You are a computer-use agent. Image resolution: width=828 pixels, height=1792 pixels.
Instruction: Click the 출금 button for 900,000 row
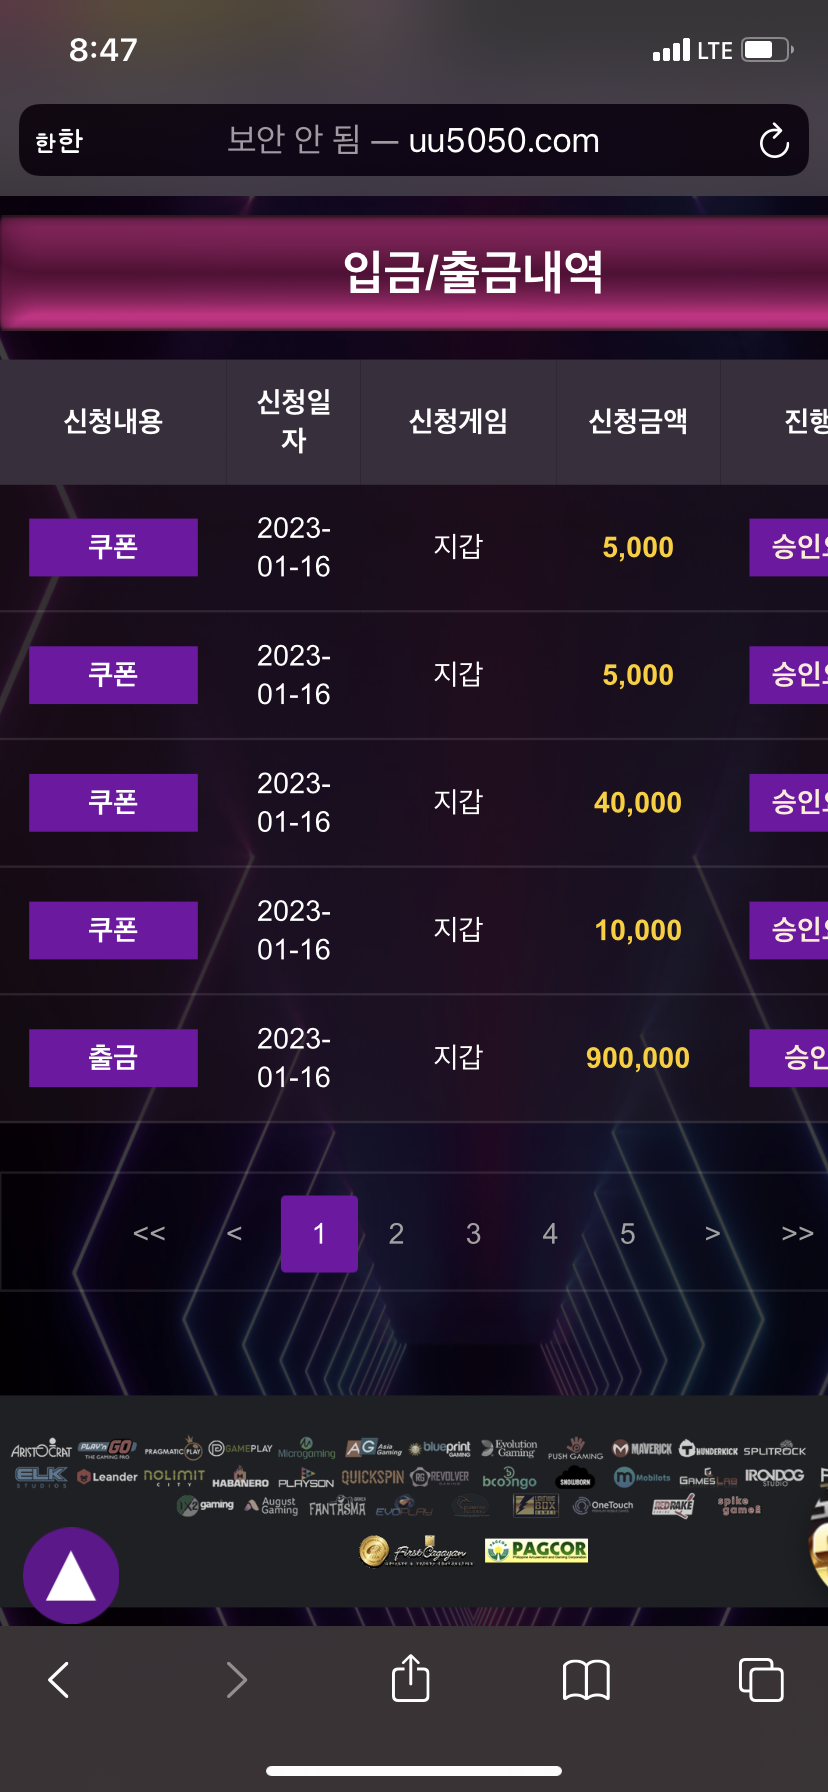pos(113,1058)
